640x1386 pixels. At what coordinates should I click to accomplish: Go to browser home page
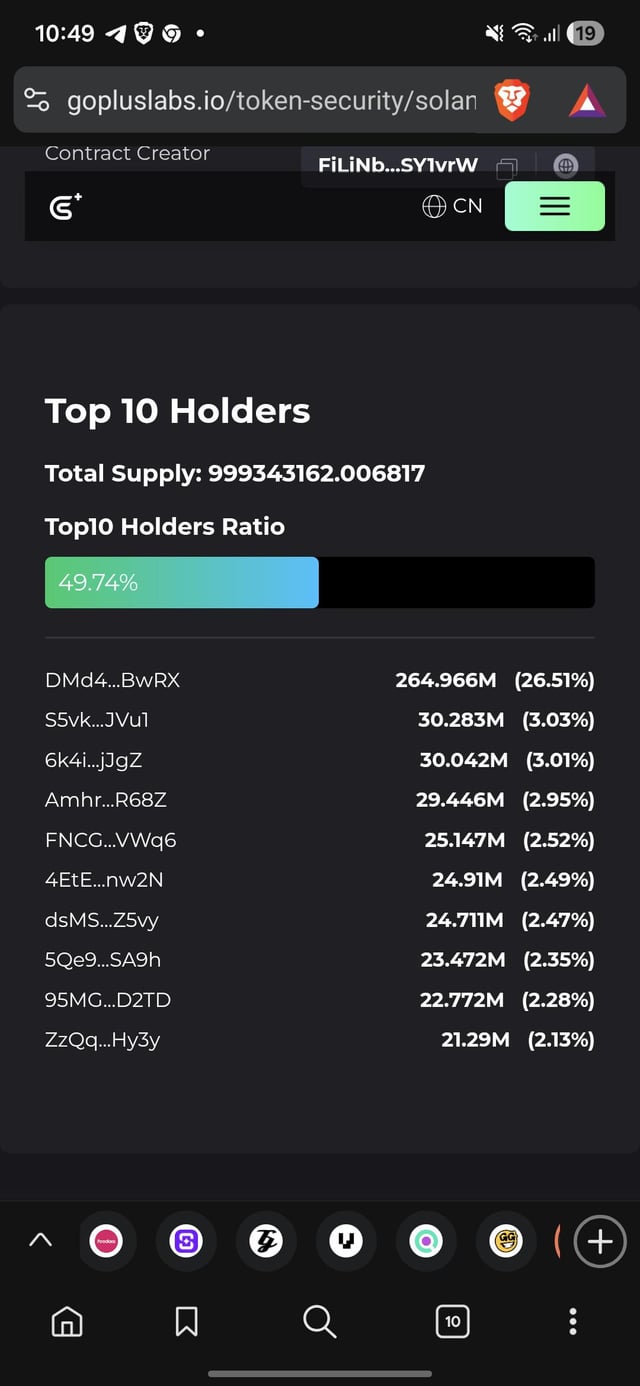(67, 1322)
